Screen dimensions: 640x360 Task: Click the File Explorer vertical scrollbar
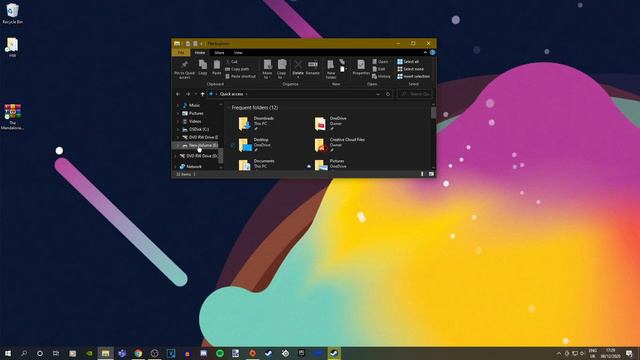(x=433, y=113)
